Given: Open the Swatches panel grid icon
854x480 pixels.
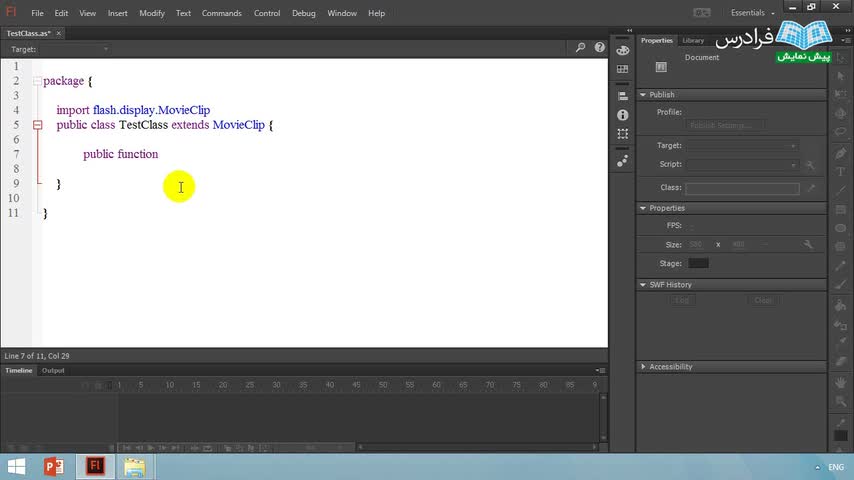Looking at the screenshot, I should (623, 69).
